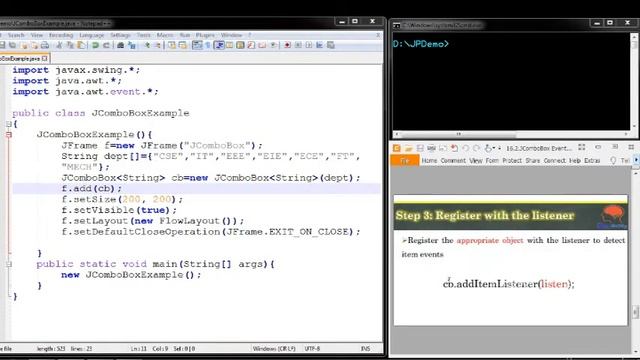Click Save icon in Notepad++ toolbar
Screen dimensions: 640x360
[2, 45]
